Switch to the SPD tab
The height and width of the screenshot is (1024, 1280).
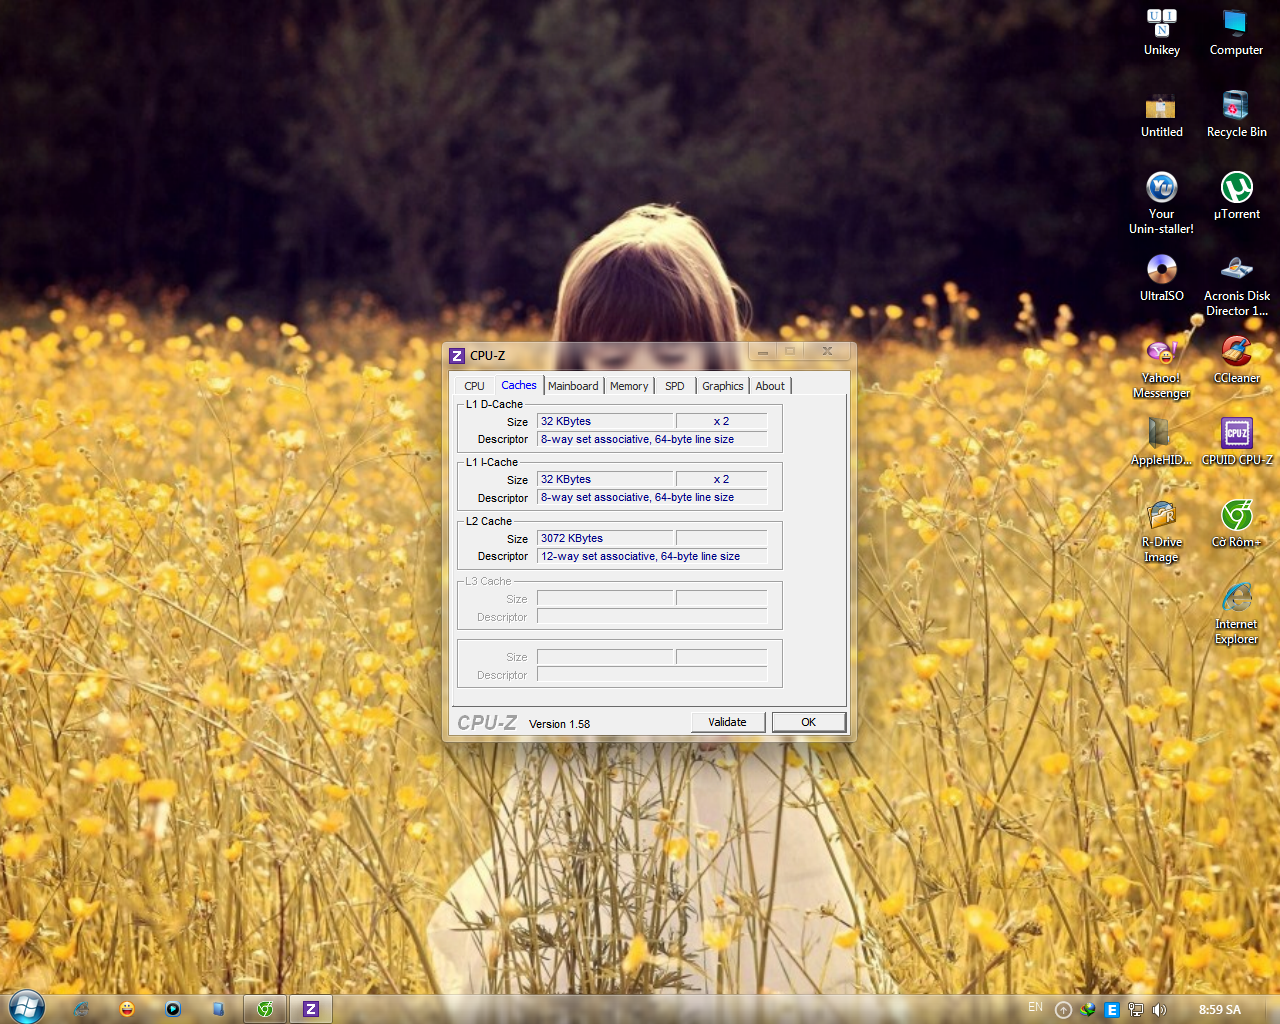tap(675, 386)
